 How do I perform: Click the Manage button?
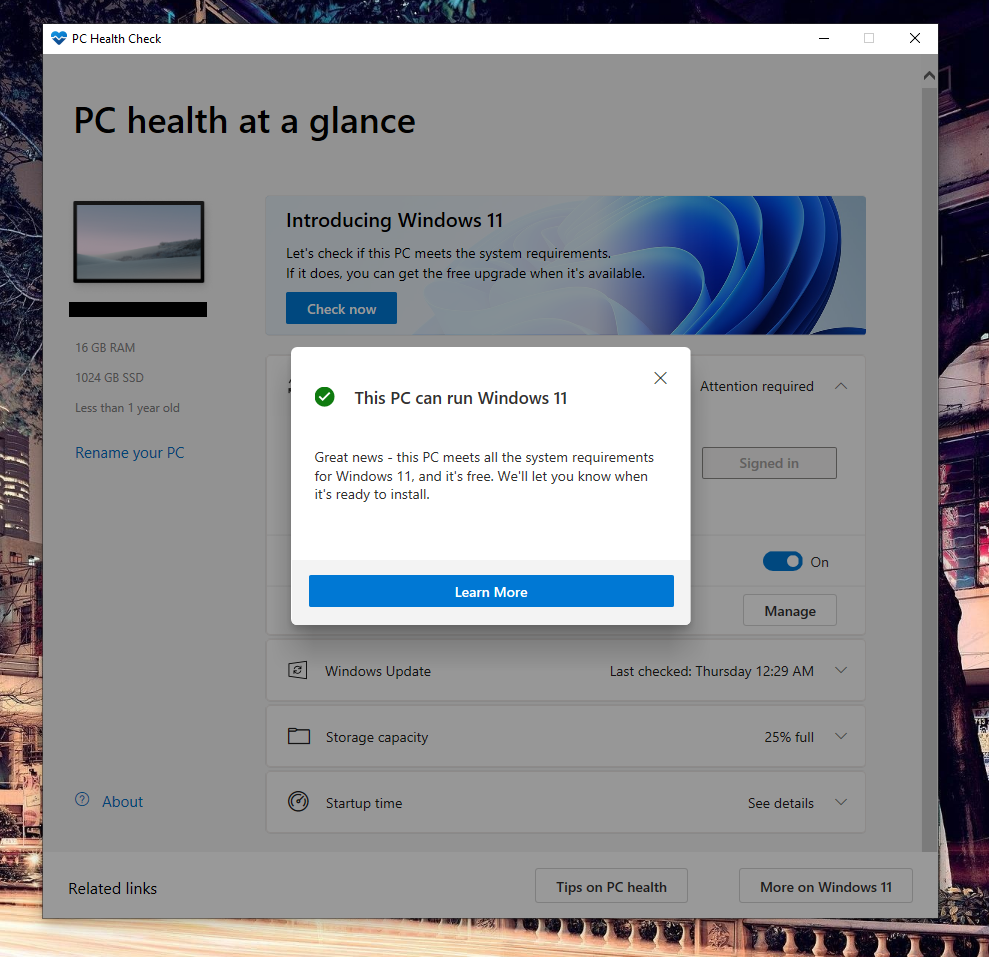(790, 611)
